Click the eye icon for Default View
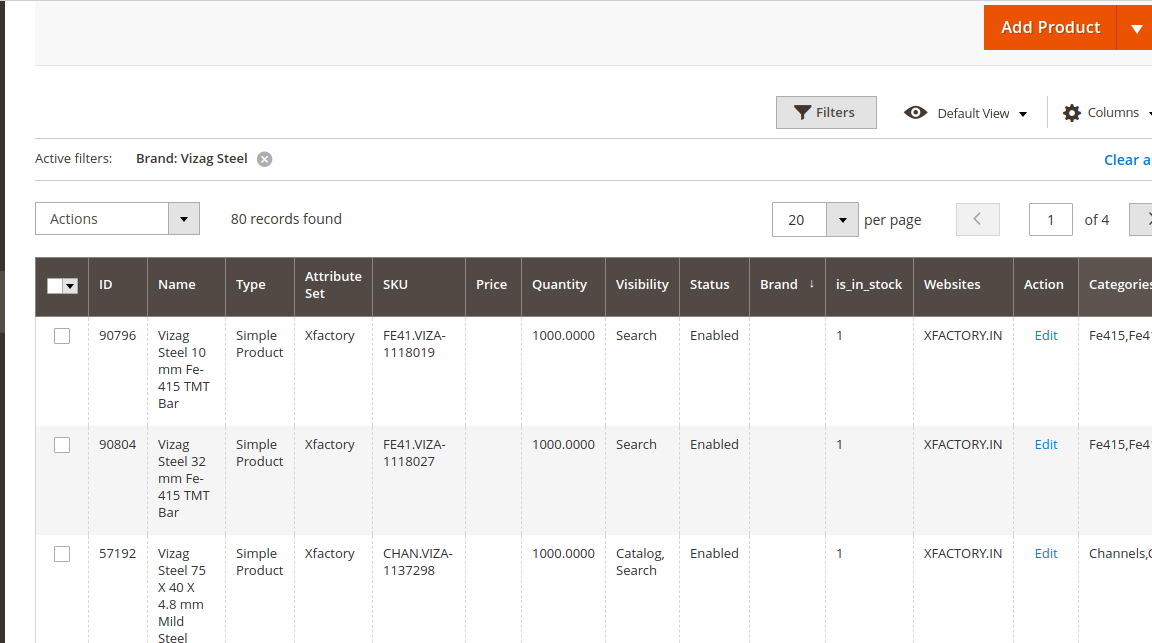Viewport: 1152px width, 643px height. (915, 112)
